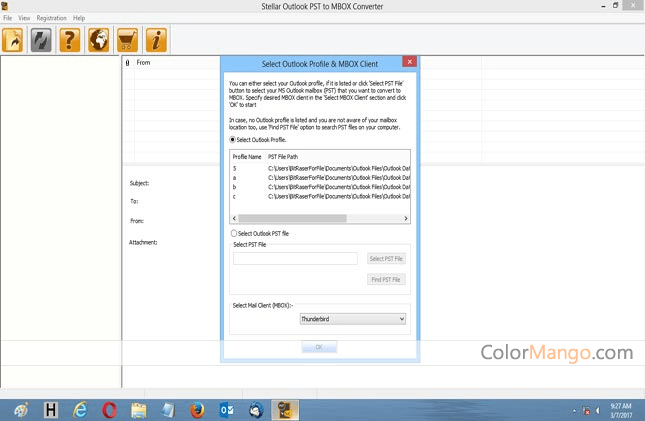Viewport: 645px width, 421px height.
Task: Click the info about toolbar icon
Action: (x=156, y=40)
